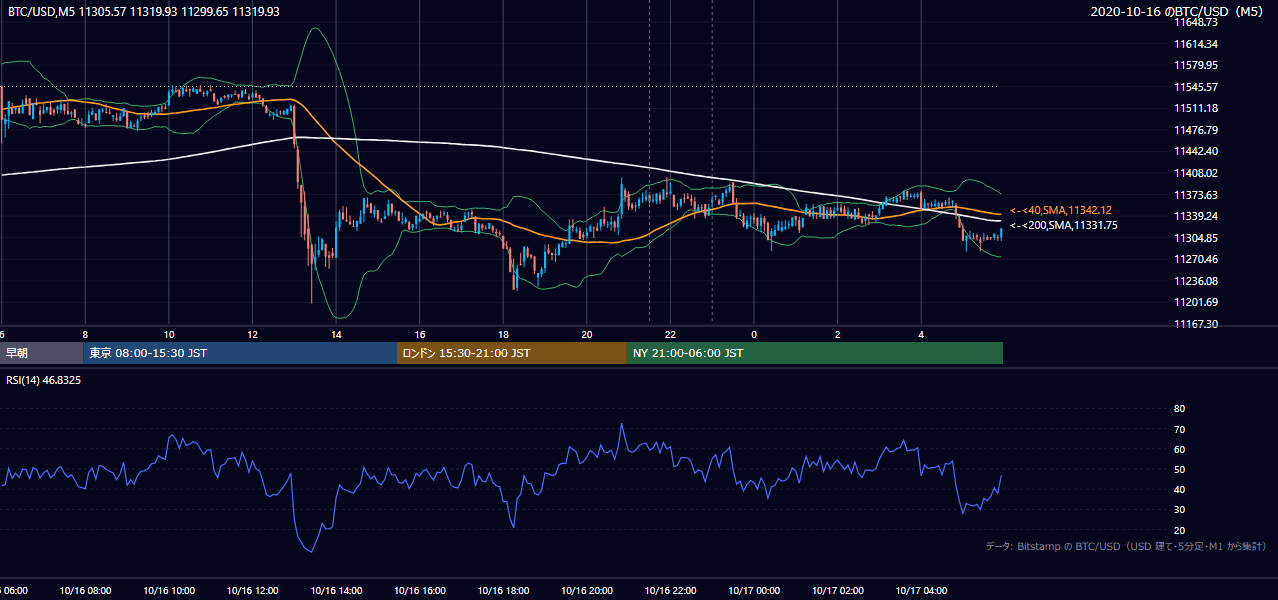
Task: Click the BTC/USD,M5 OHLC header text
Action: pyautogui.click(x=144, y=12)
